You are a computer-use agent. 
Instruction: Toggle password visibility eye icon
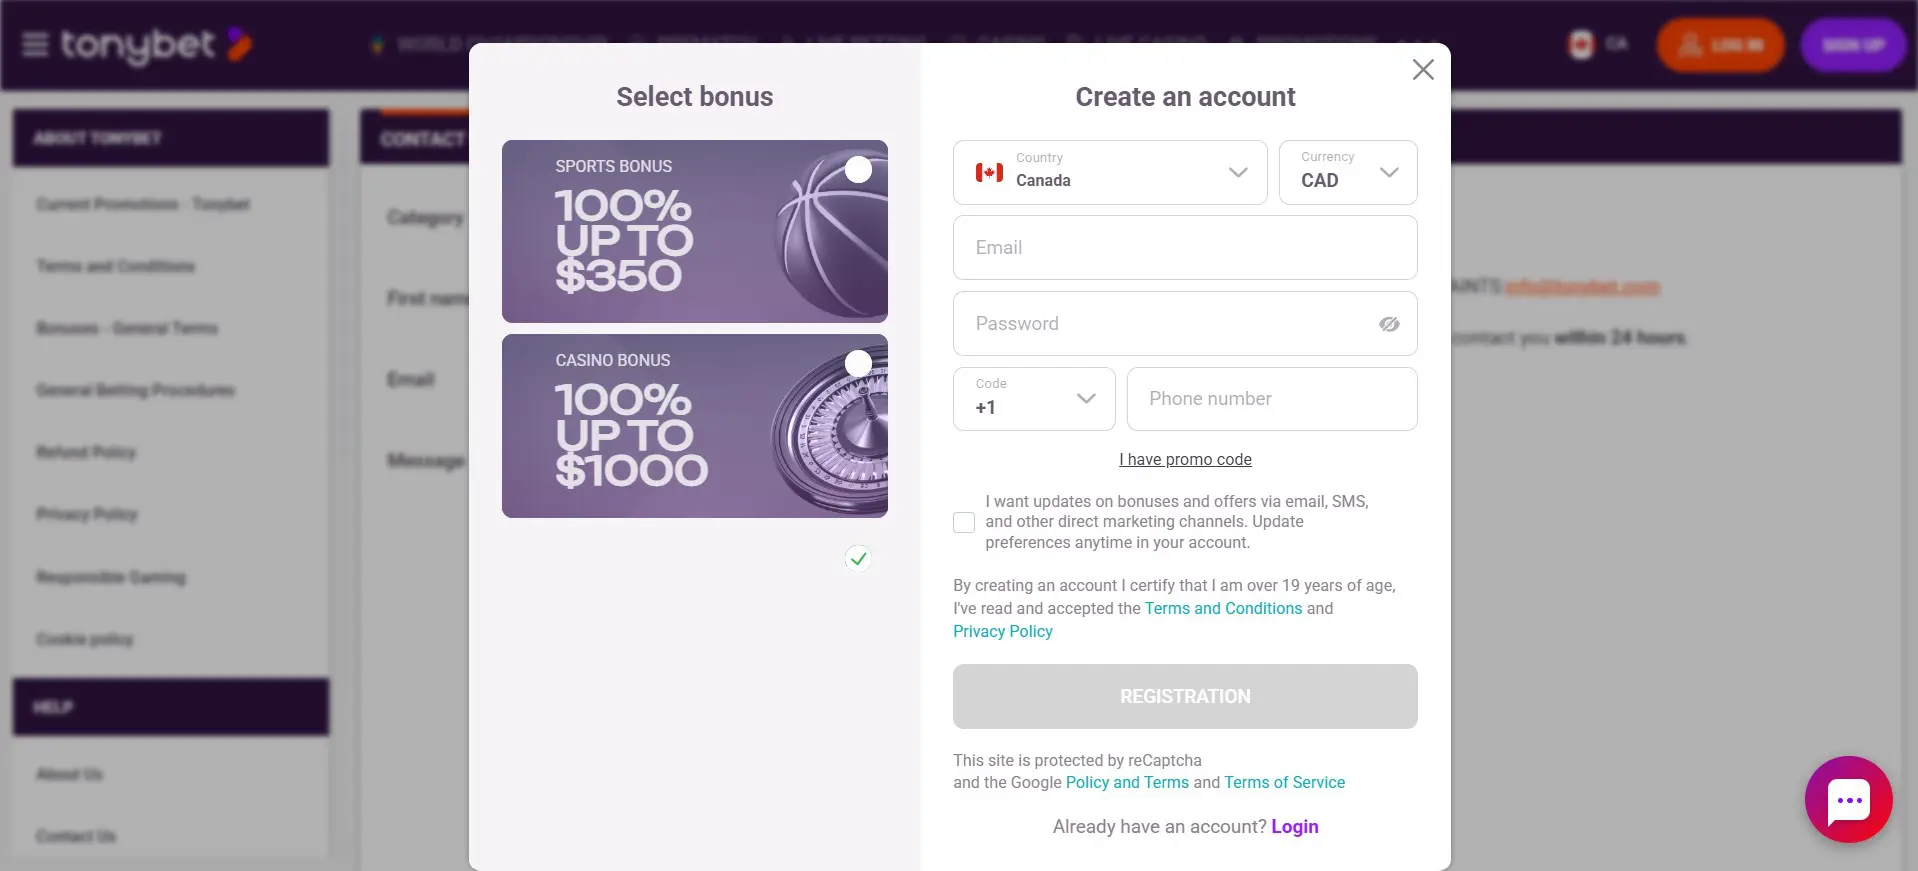coord(1389,324)
